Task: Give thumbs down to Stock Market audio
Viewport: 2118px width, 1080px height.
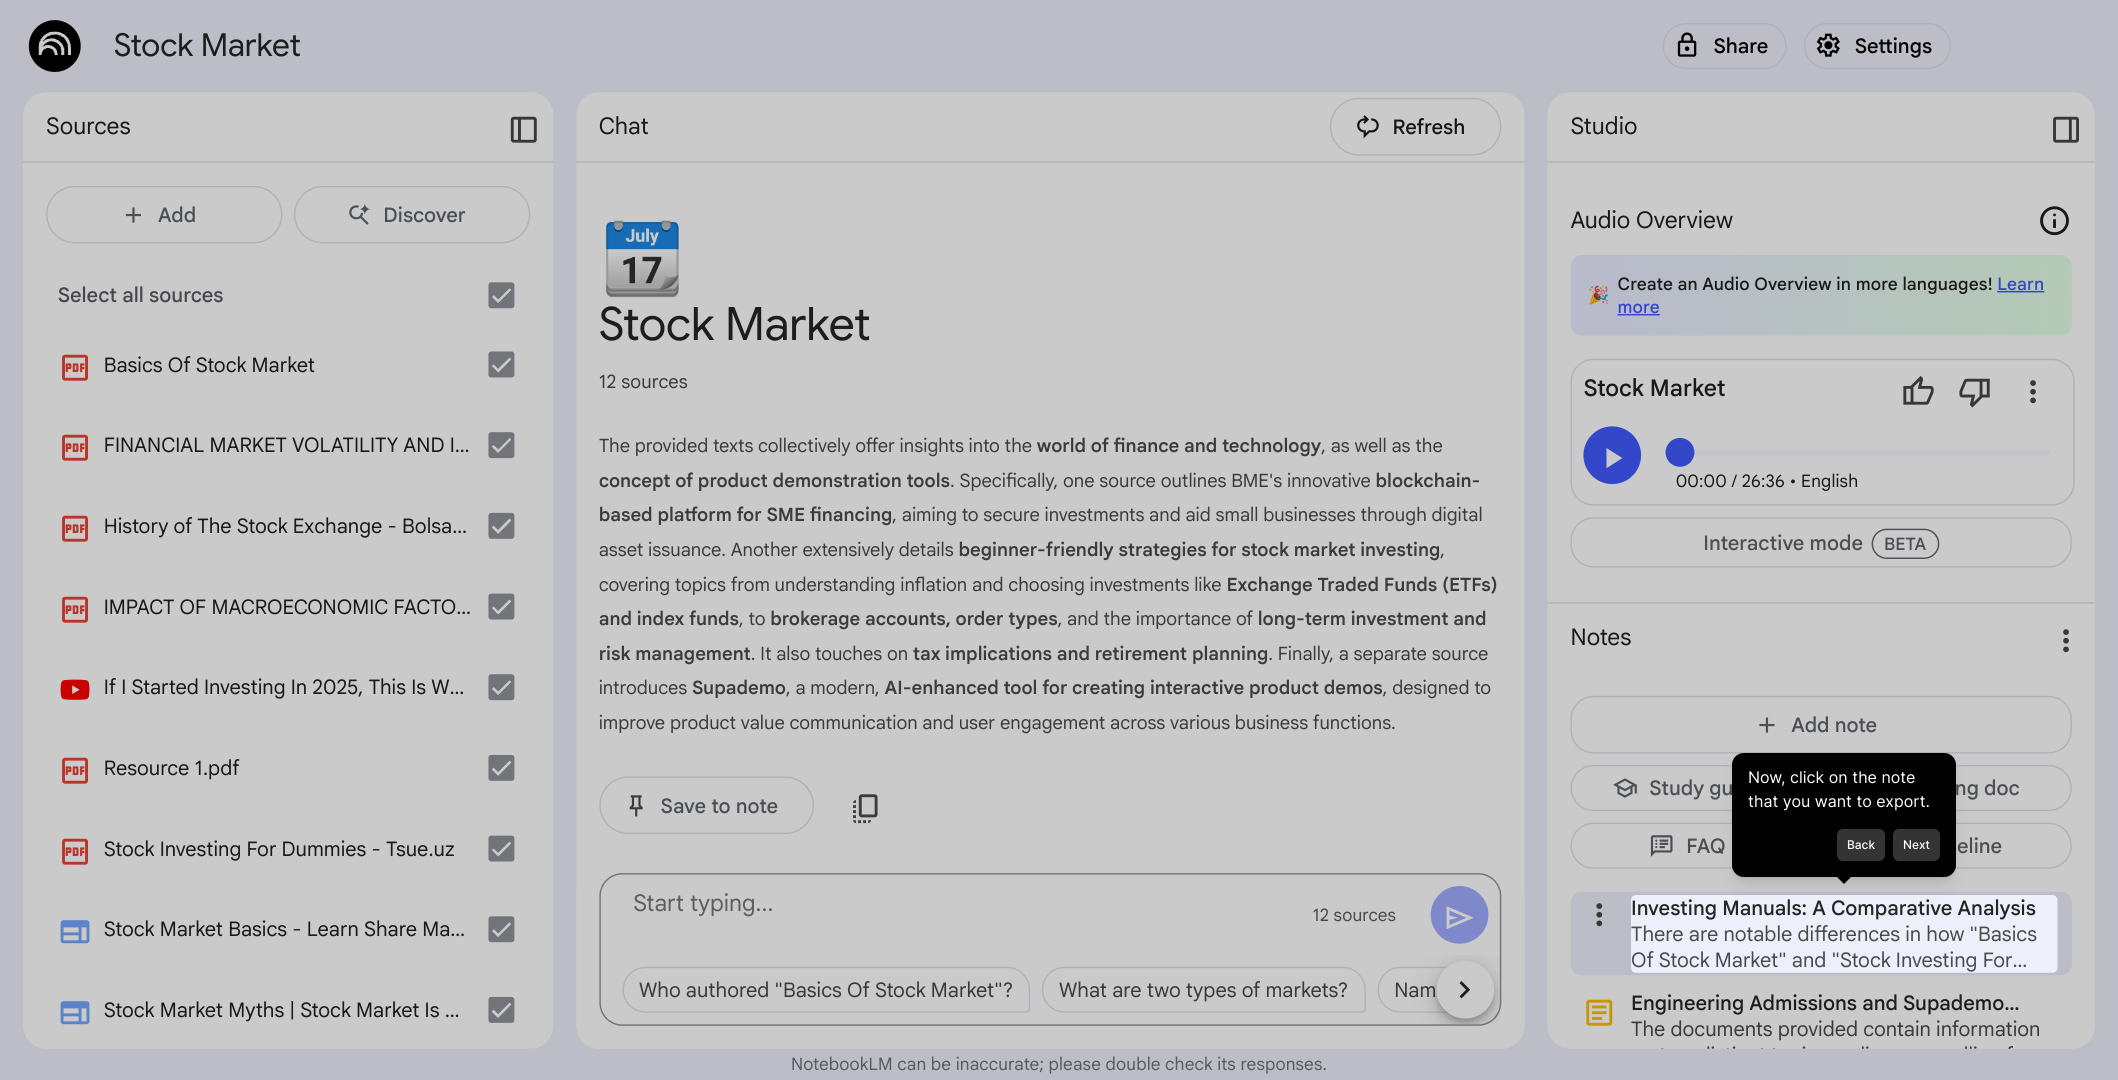Action: [x=1974, y=391]
